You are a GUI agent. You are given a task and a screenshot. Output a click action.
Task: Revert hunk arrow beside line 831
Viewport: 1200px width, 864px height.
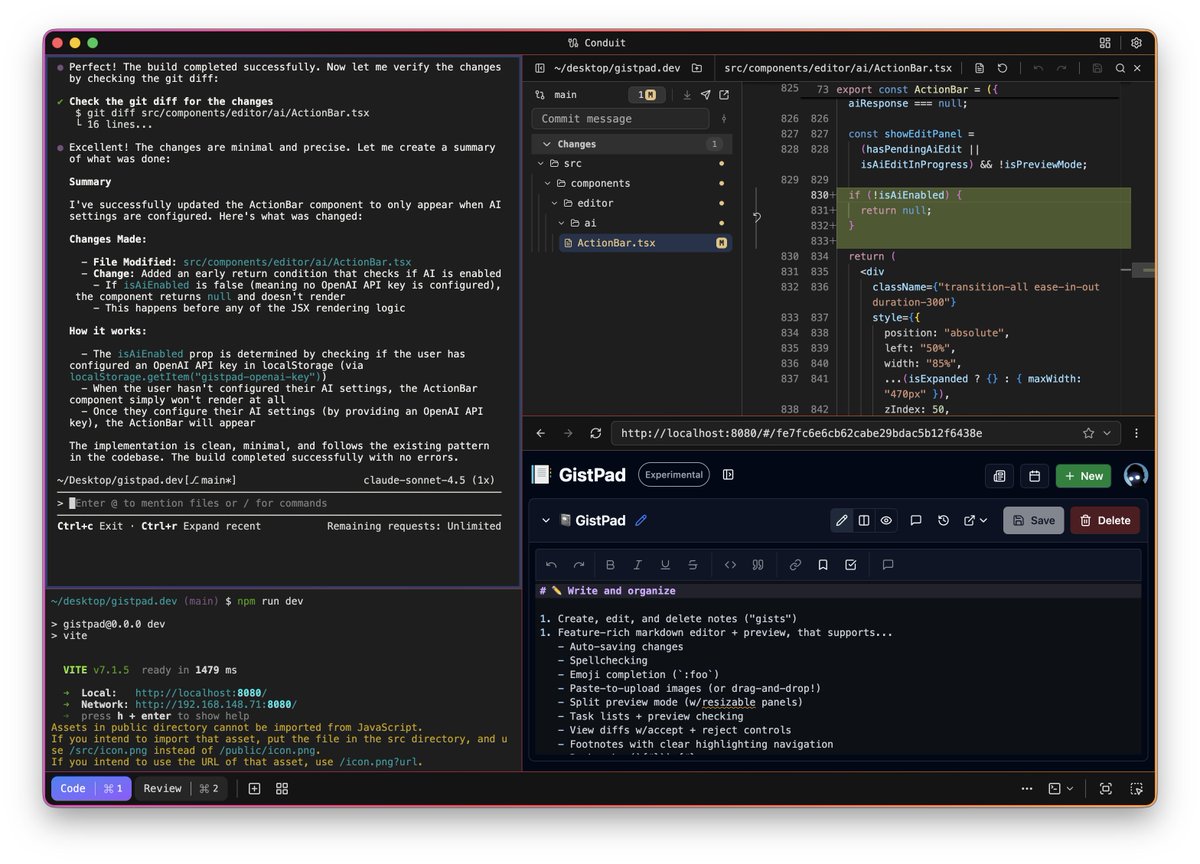click(x=757, y=216)
